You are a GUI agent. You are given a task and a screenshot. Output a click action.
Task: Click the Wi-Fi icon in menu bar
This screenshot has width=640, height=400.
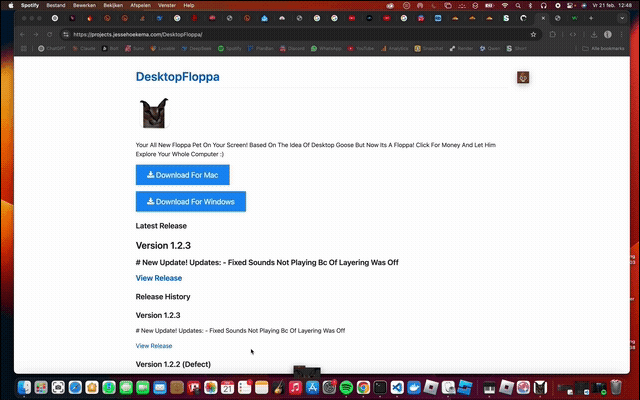[x=505, y=5]
